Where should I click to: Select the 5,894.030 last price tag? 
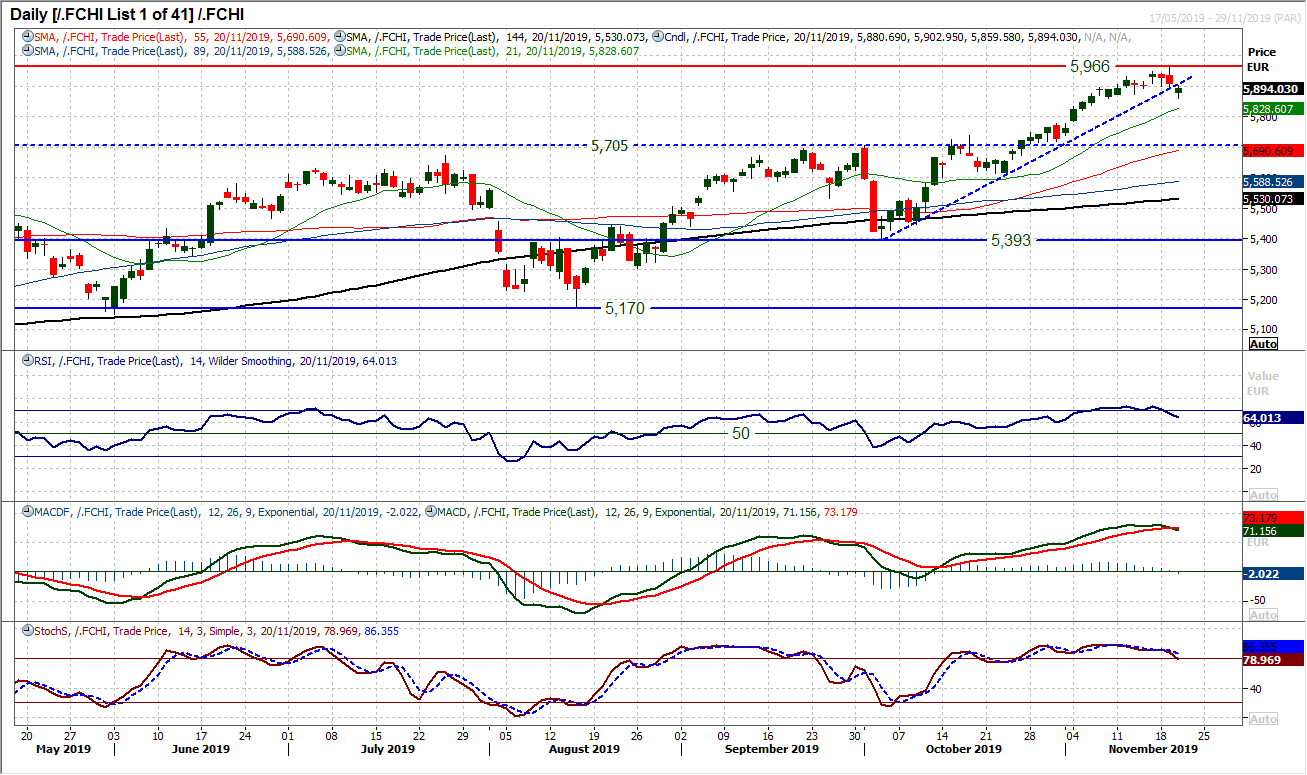point(1273,89)
